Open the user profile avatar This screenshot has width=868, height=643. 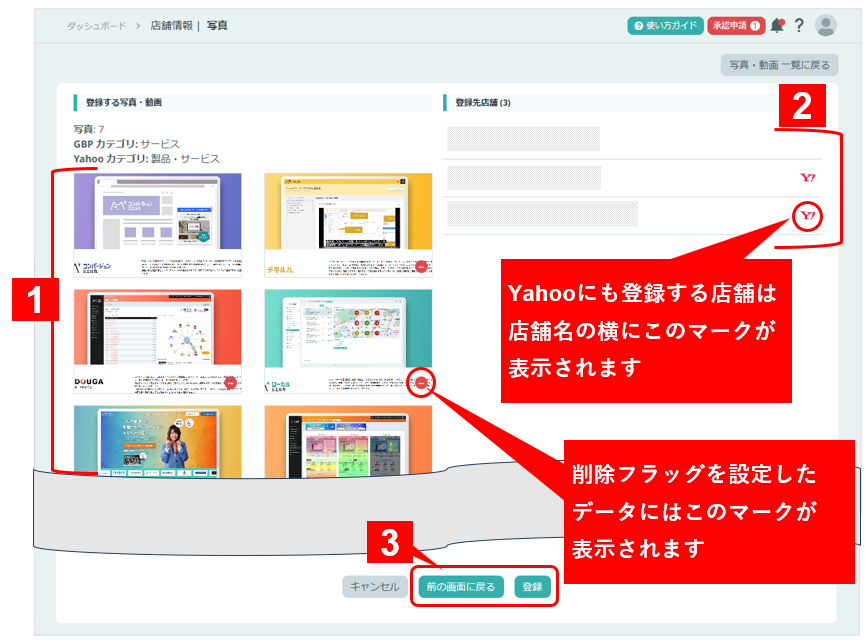(x=826, y=26)
